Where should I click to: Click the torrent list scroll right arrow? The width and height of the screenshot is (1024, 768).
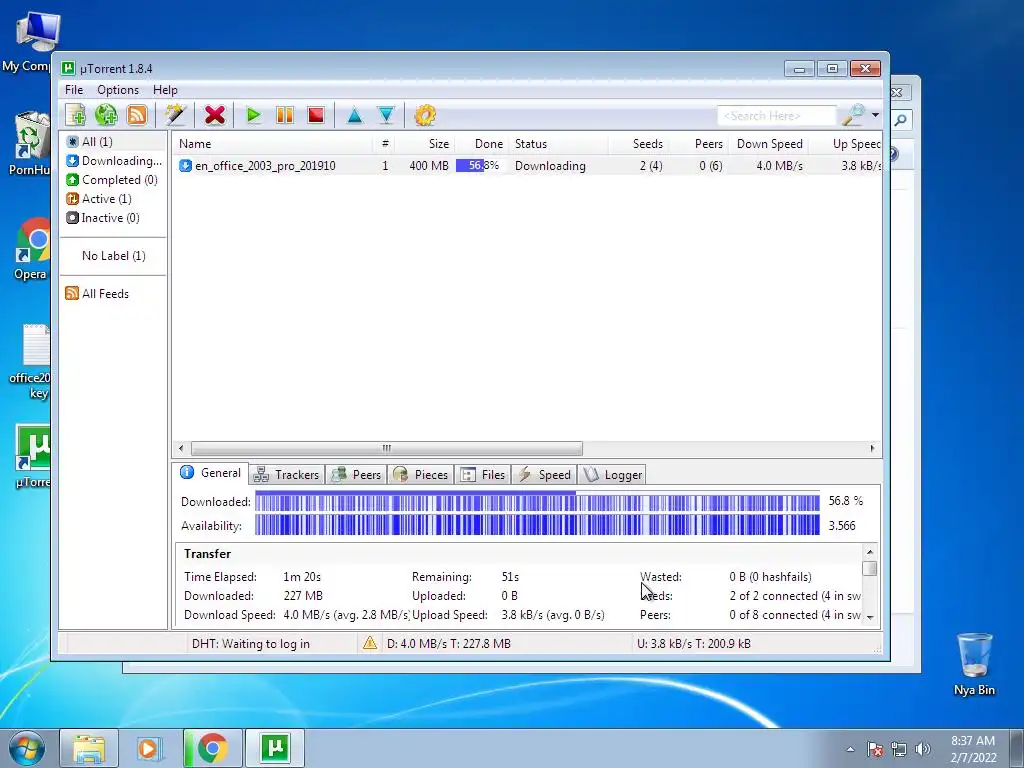tap(872, 449)
